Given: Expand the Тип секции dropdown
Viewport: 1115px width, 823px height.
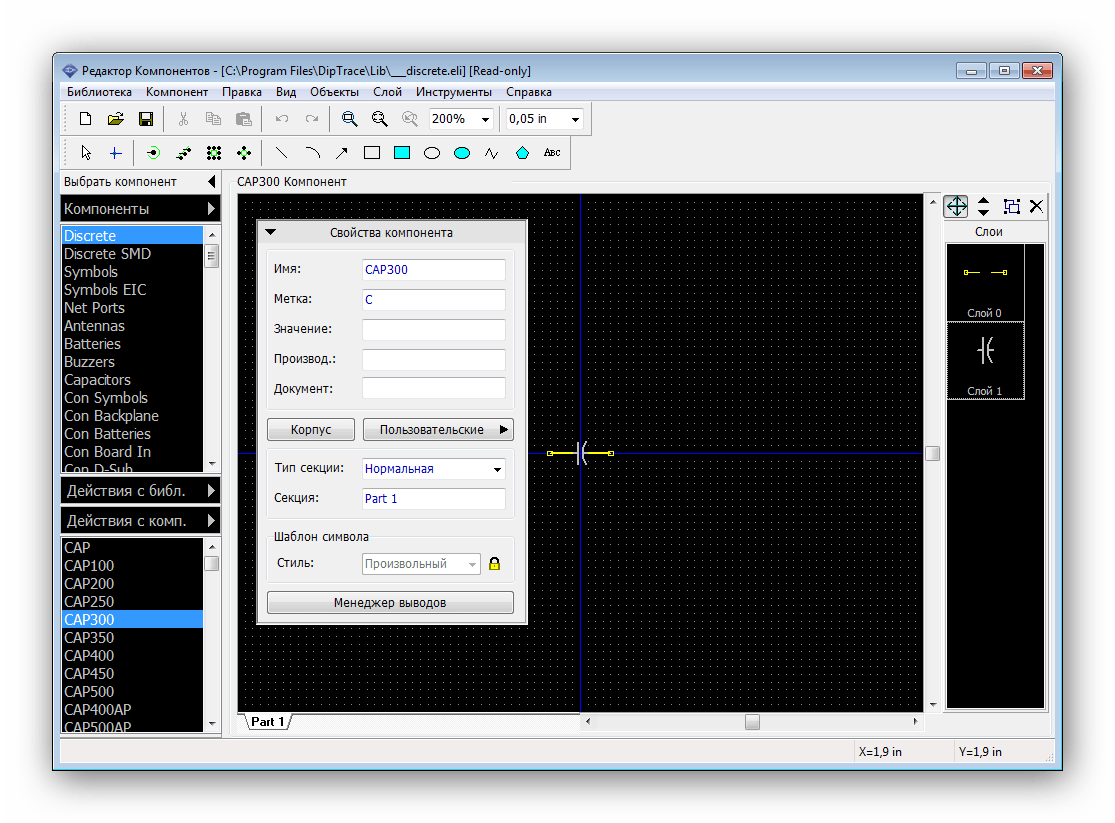Looking at the screenshot, I should pos(497,469).
